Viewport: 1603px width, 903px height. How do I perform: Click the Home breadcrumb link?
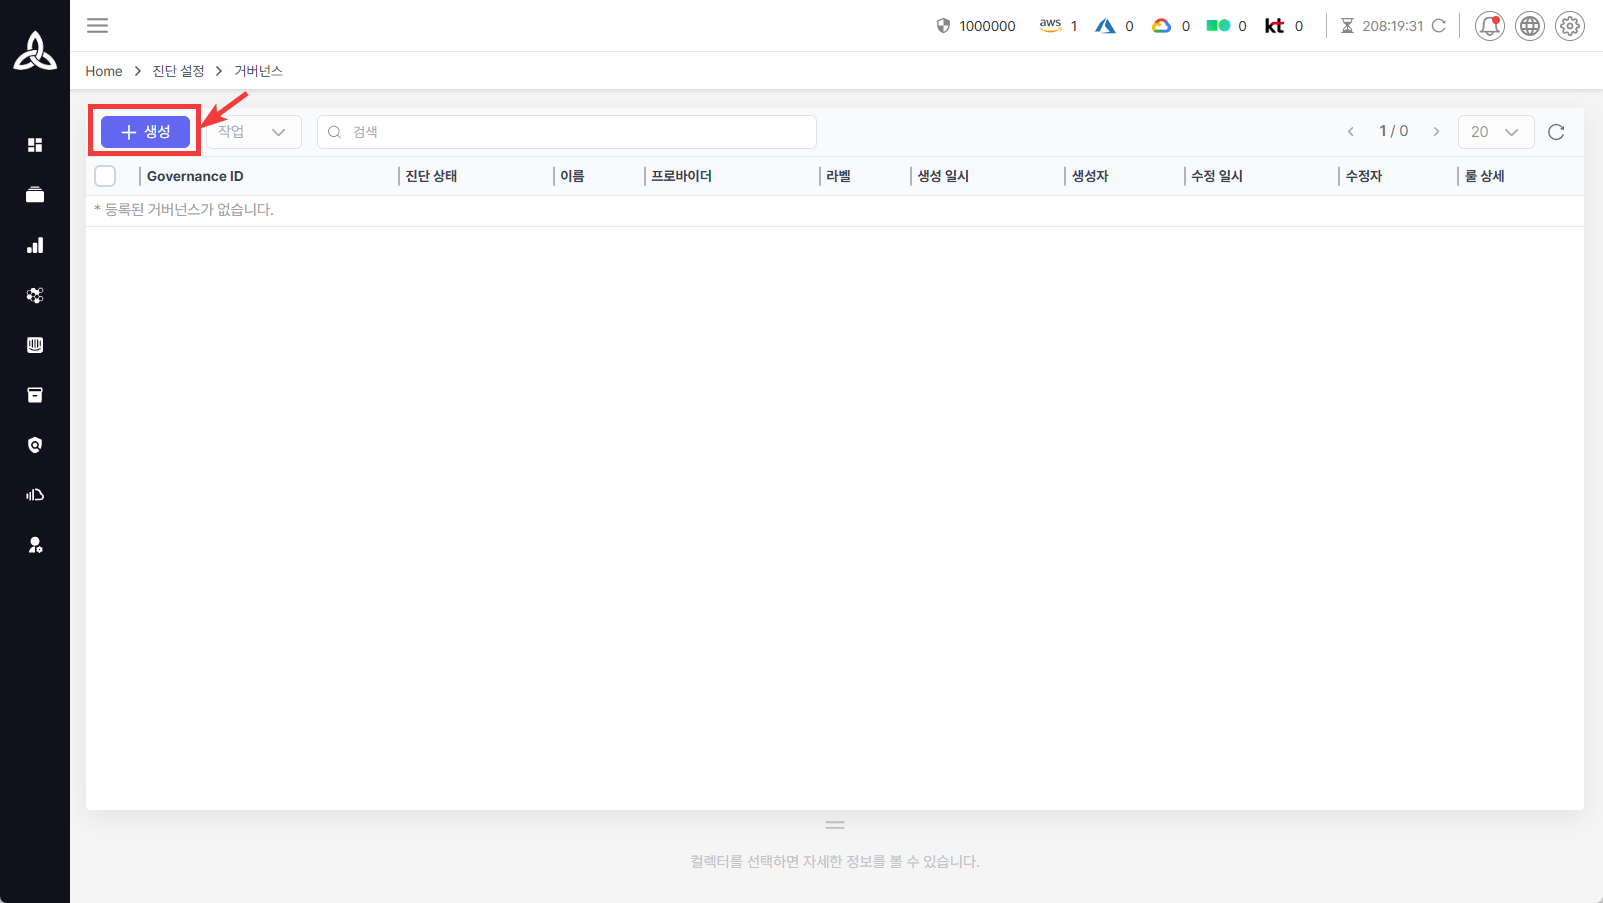[x=103, y=71]
